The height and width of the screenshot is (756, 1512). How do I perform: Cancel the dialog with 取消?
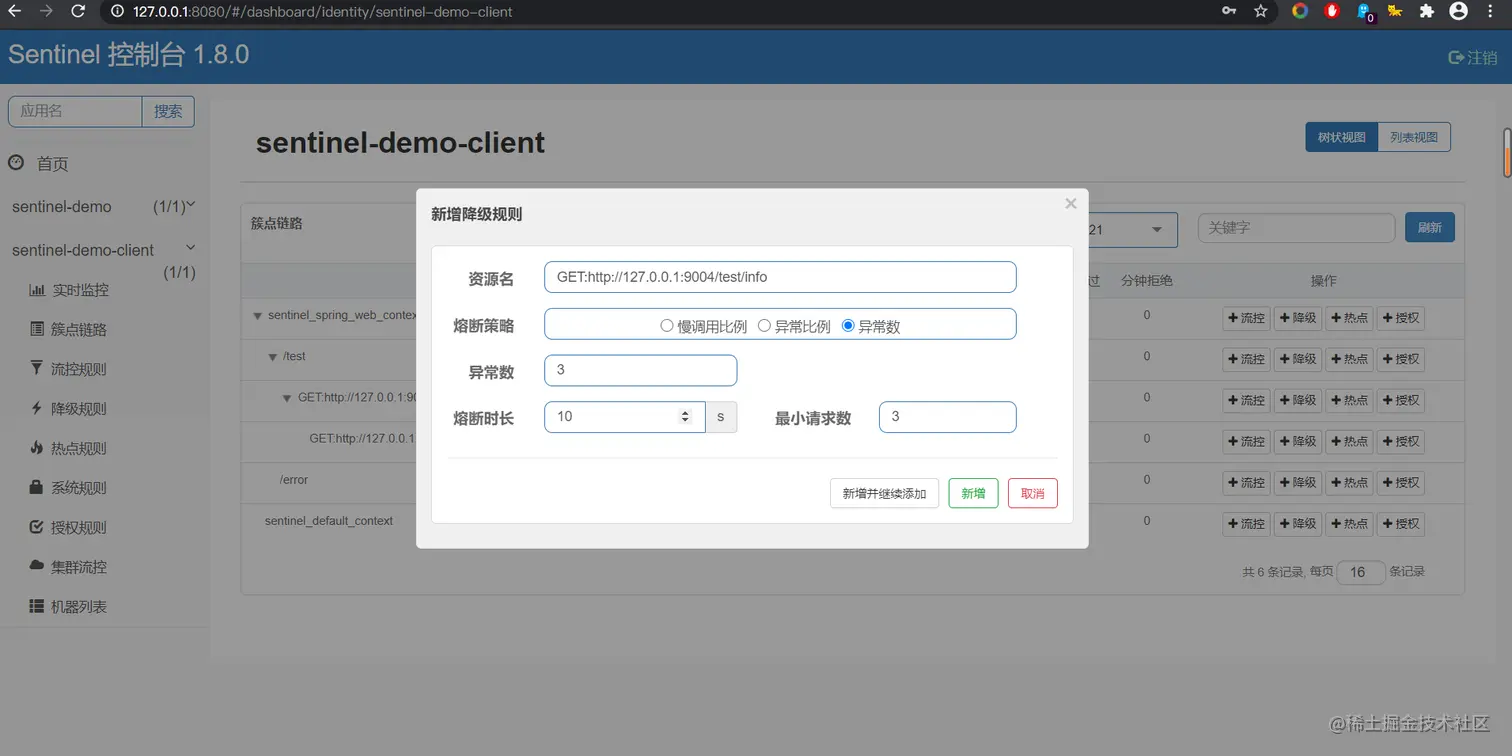coord(1033,493)
